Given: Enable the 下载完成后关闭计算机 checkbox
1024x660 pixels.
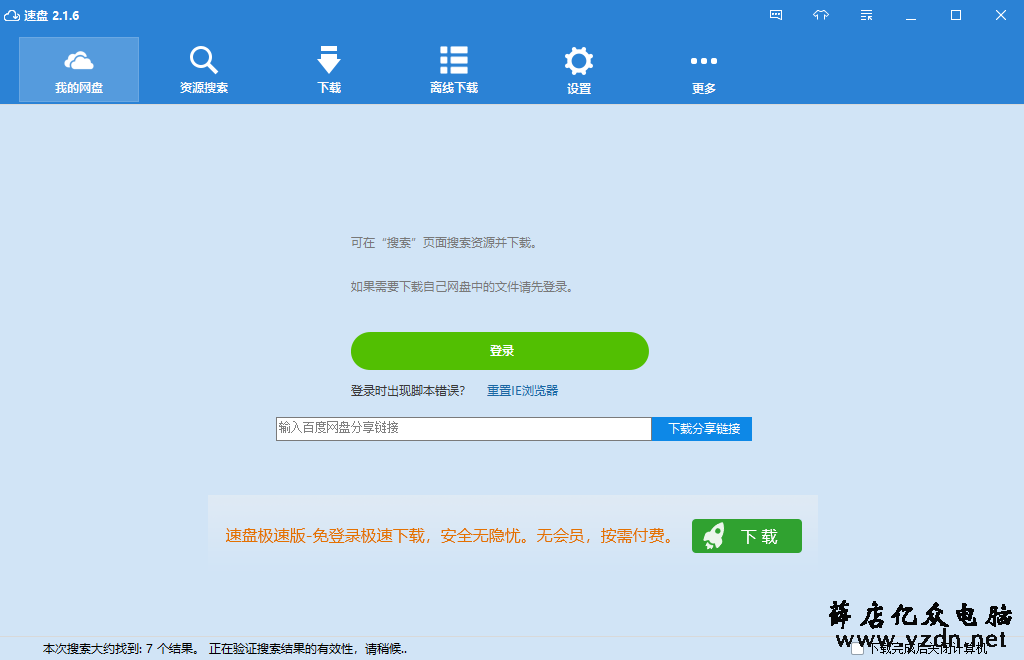Looking at the screenshot, I should [857, 648].
